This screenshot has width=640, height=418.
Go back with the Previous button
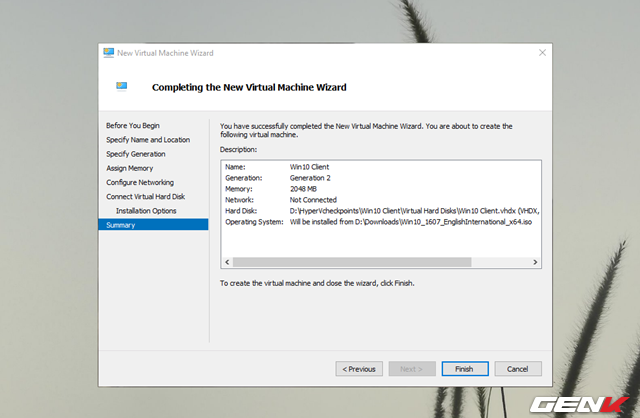click(359, 369)
